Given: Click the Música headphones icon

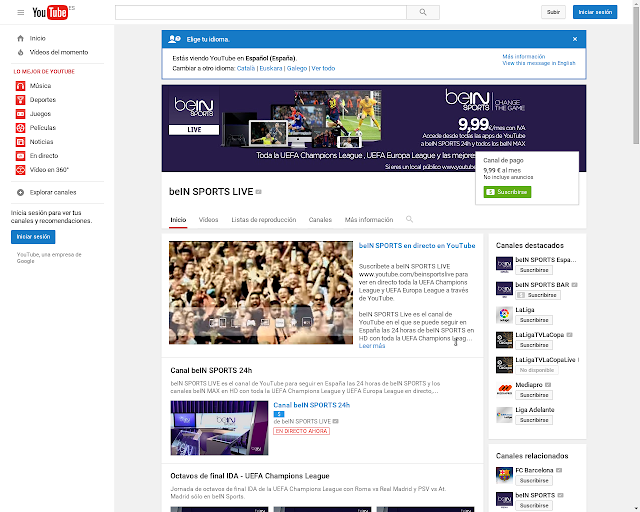Looking at the screenshot, I should (20, 86).
